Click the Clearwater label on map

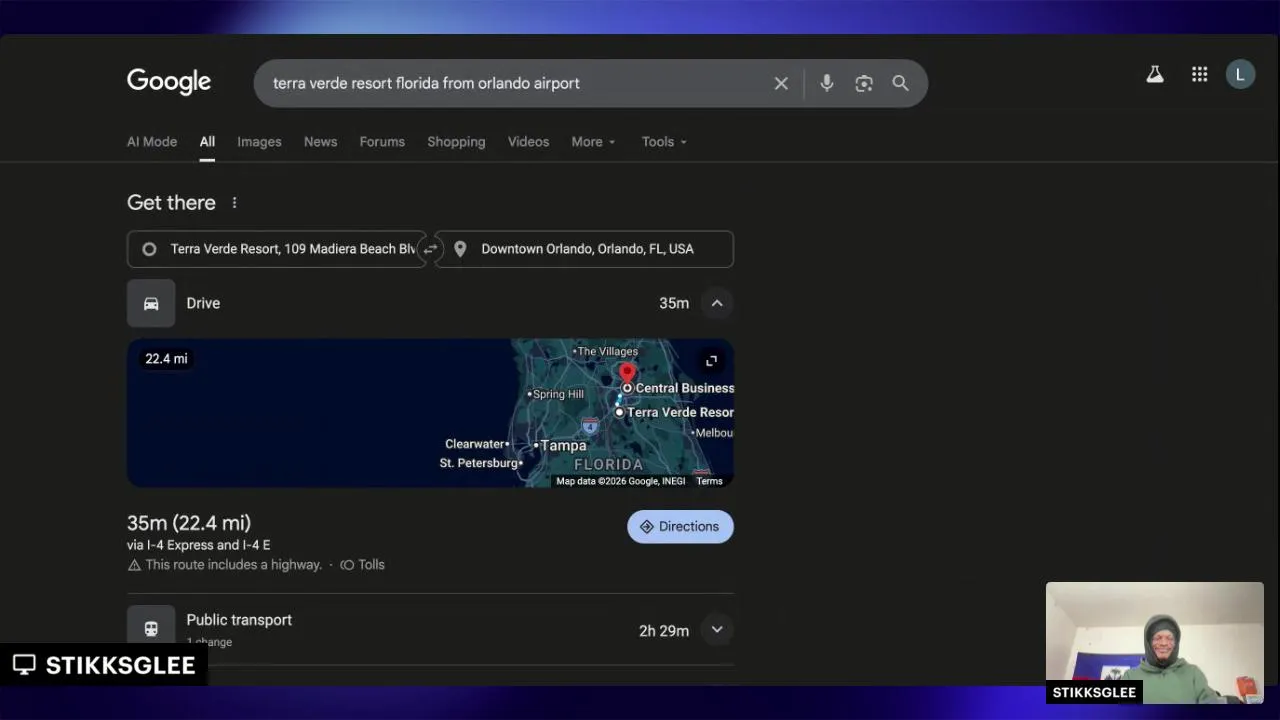click(x=474, y=444)
